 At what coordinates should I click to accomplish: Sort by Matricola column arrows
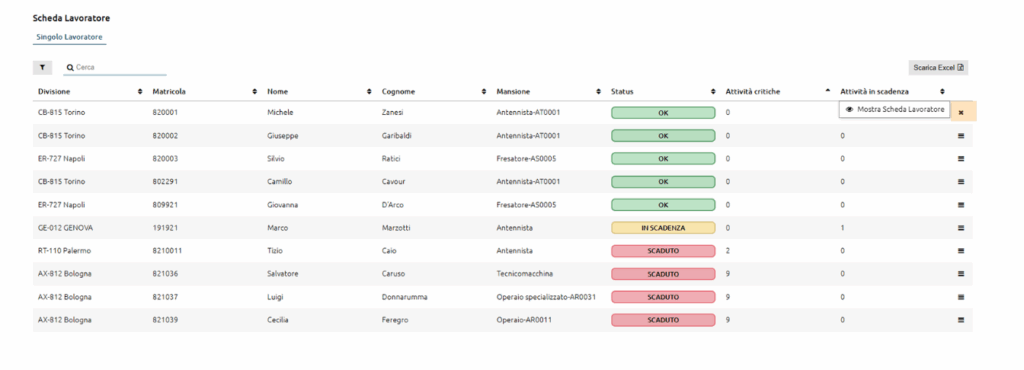pyautogui.click(x=255, y=91)
